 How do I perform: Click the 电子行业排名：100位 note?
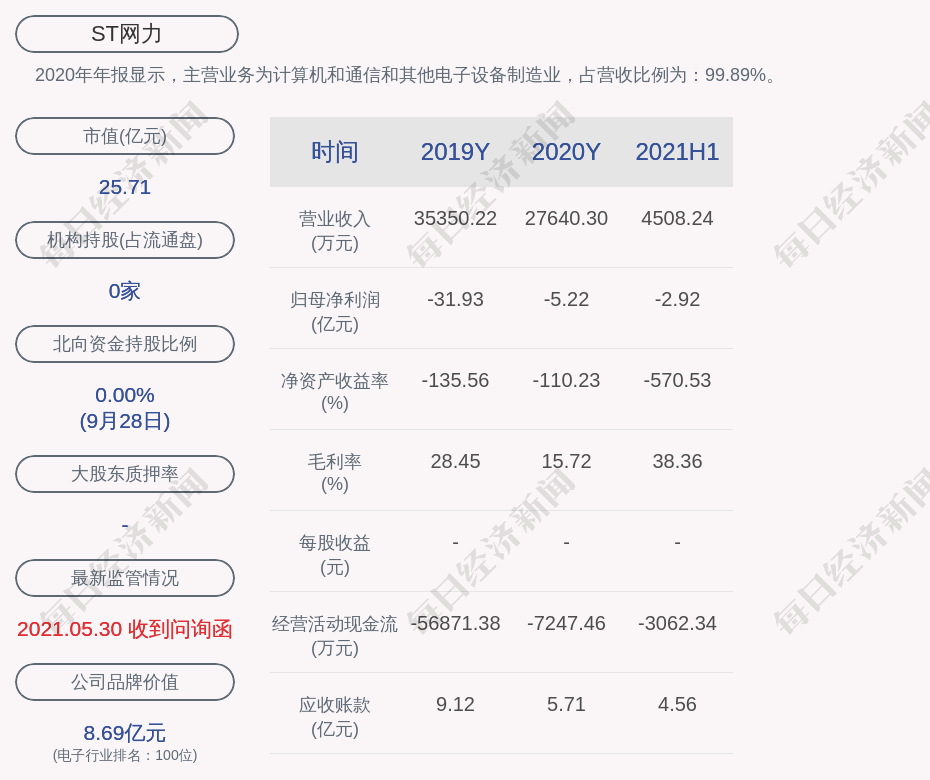pyautogui.click(x=125, y=756)
